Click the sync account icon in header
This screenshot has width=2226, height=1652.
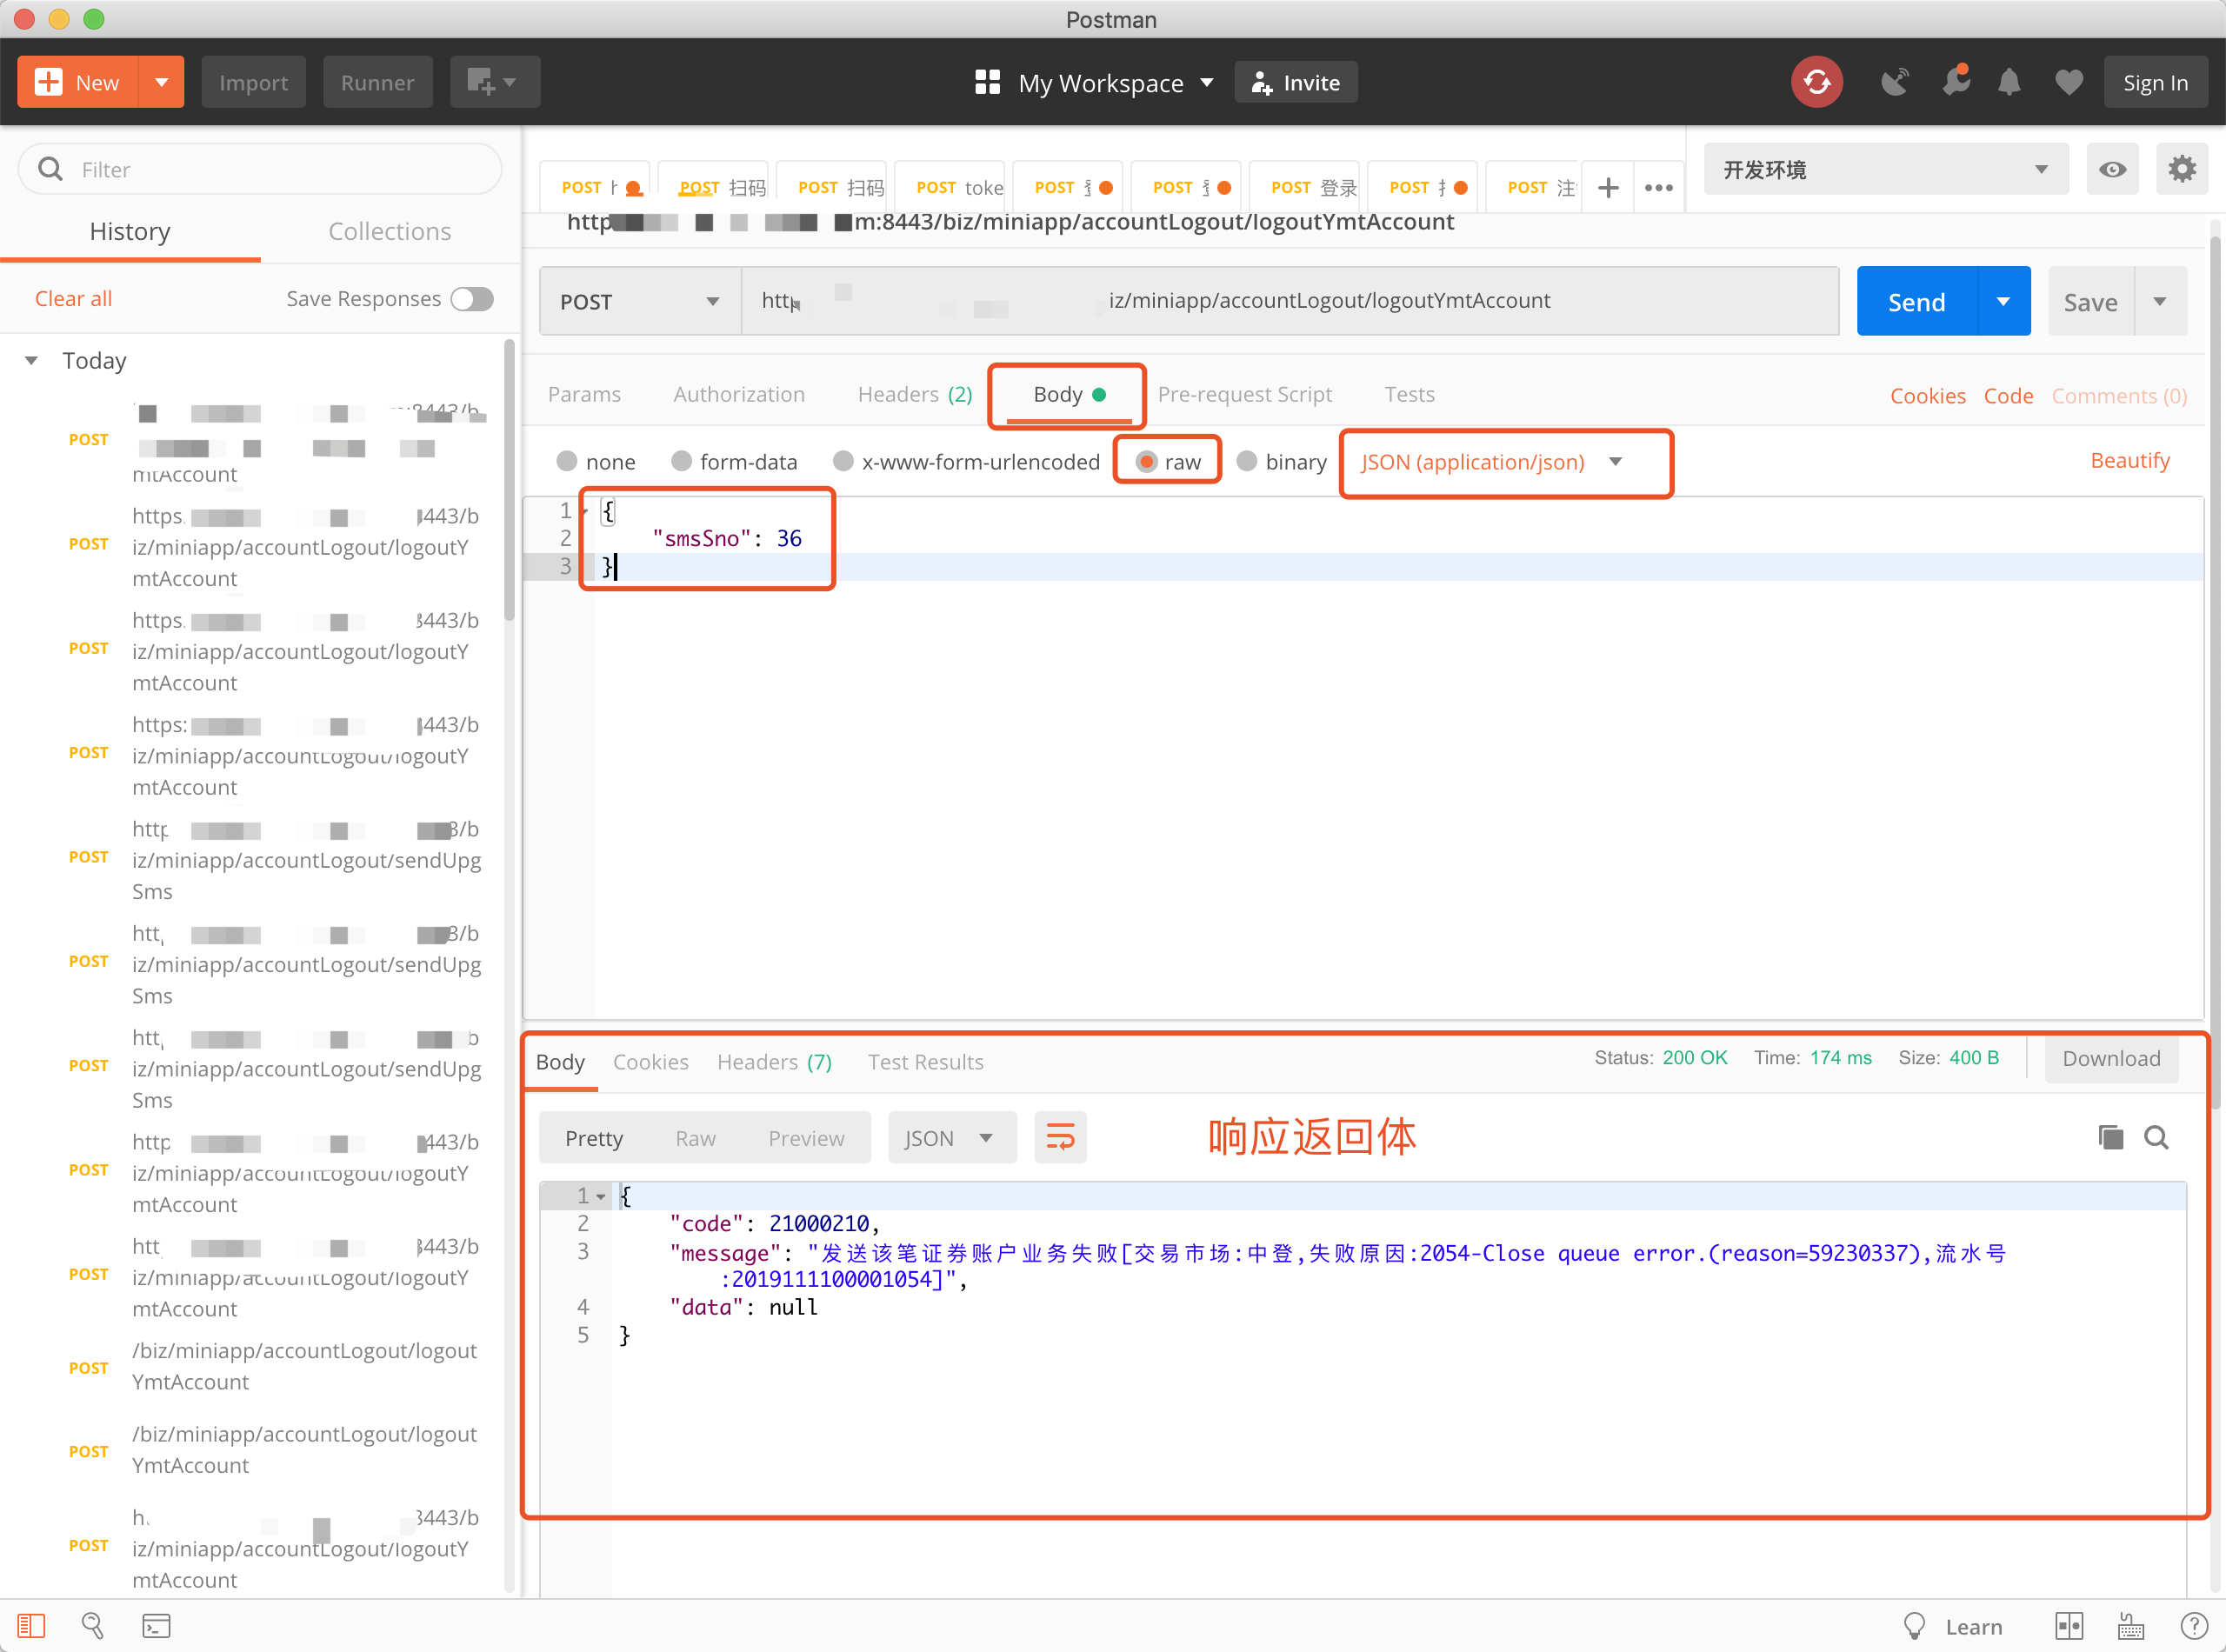click(1817, 82)
